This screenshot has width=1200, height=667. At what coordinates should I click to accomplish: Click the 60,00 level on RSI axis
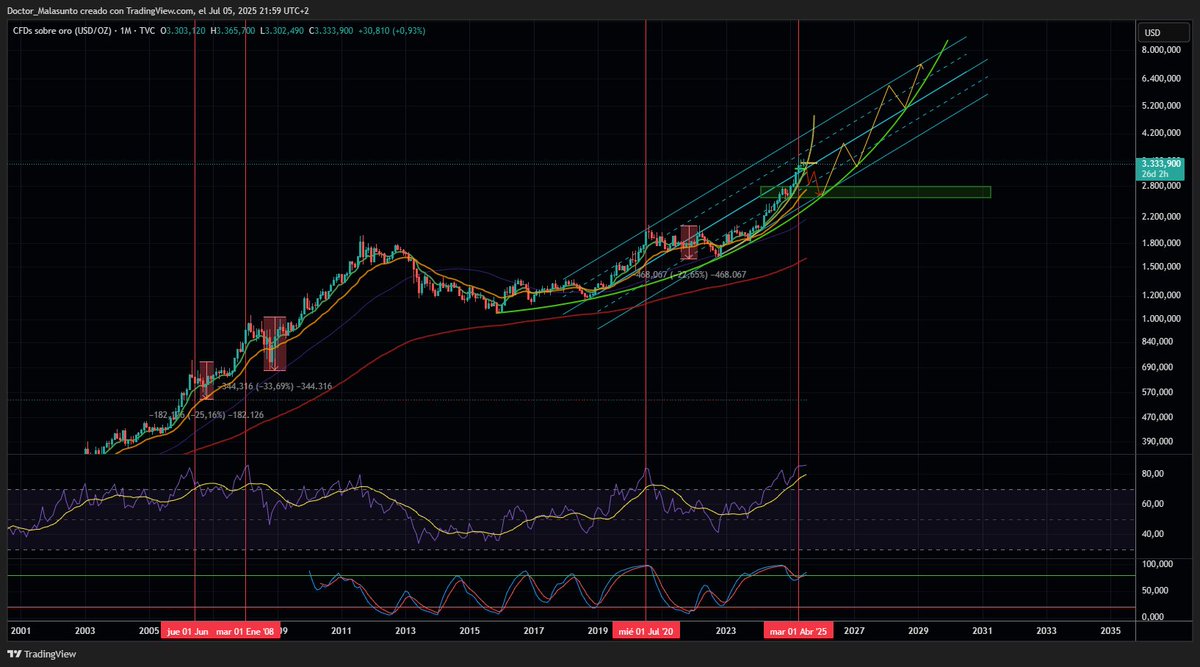tap(1154, 504)
